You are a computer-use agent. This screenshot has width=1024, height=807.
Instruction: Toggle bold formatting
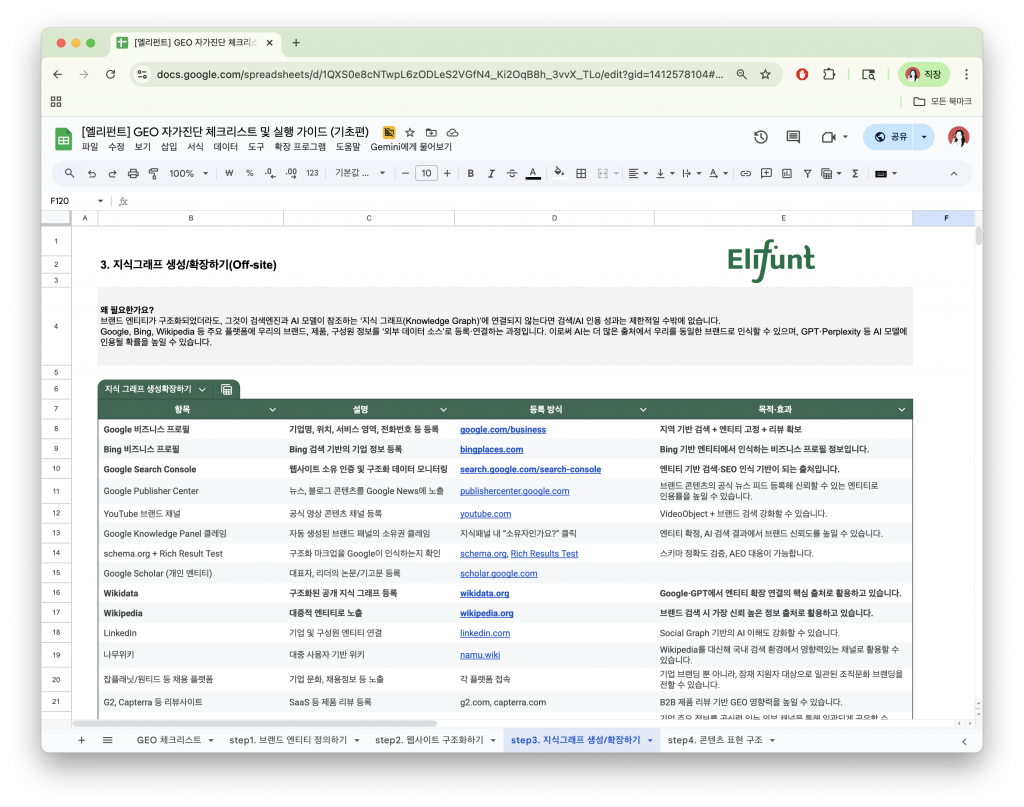[470, 174]
